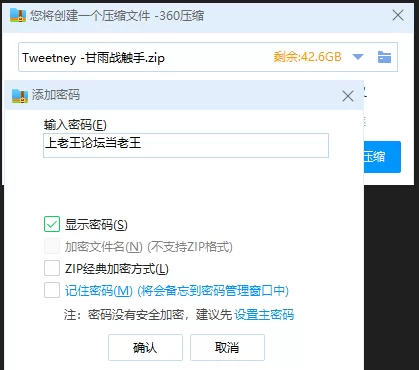Click the 360压缩 logo in main title bar
Viewport: 419px width, 370px height.
(18, 15)
